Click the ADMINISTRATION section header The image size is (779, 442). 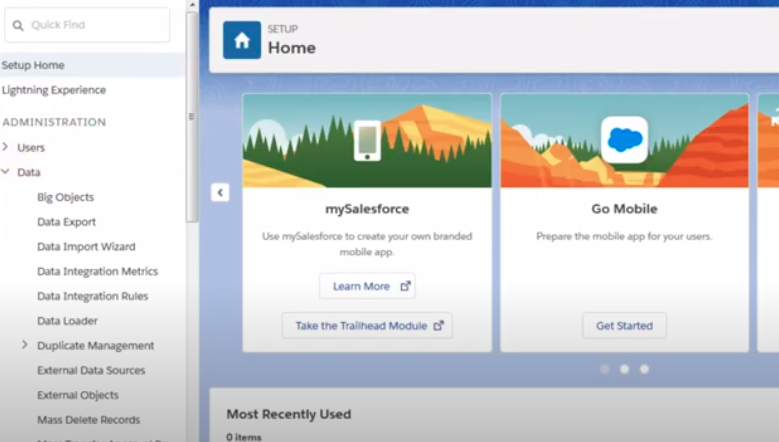coord(54,122)
